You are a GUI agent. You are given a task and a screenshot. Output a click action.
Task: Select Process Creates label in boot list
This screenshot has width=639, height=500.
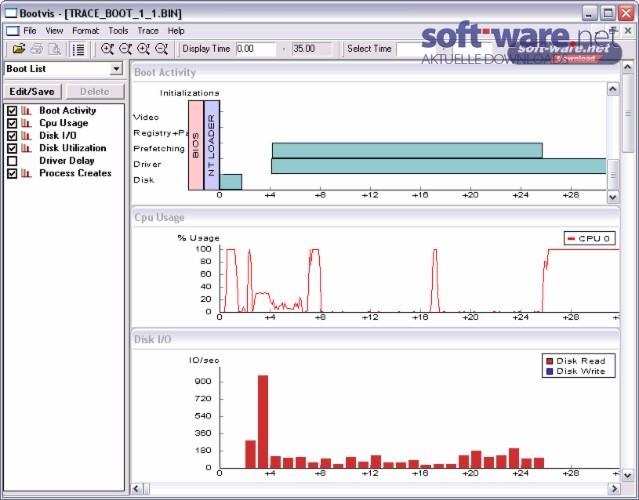click(75, 173)
